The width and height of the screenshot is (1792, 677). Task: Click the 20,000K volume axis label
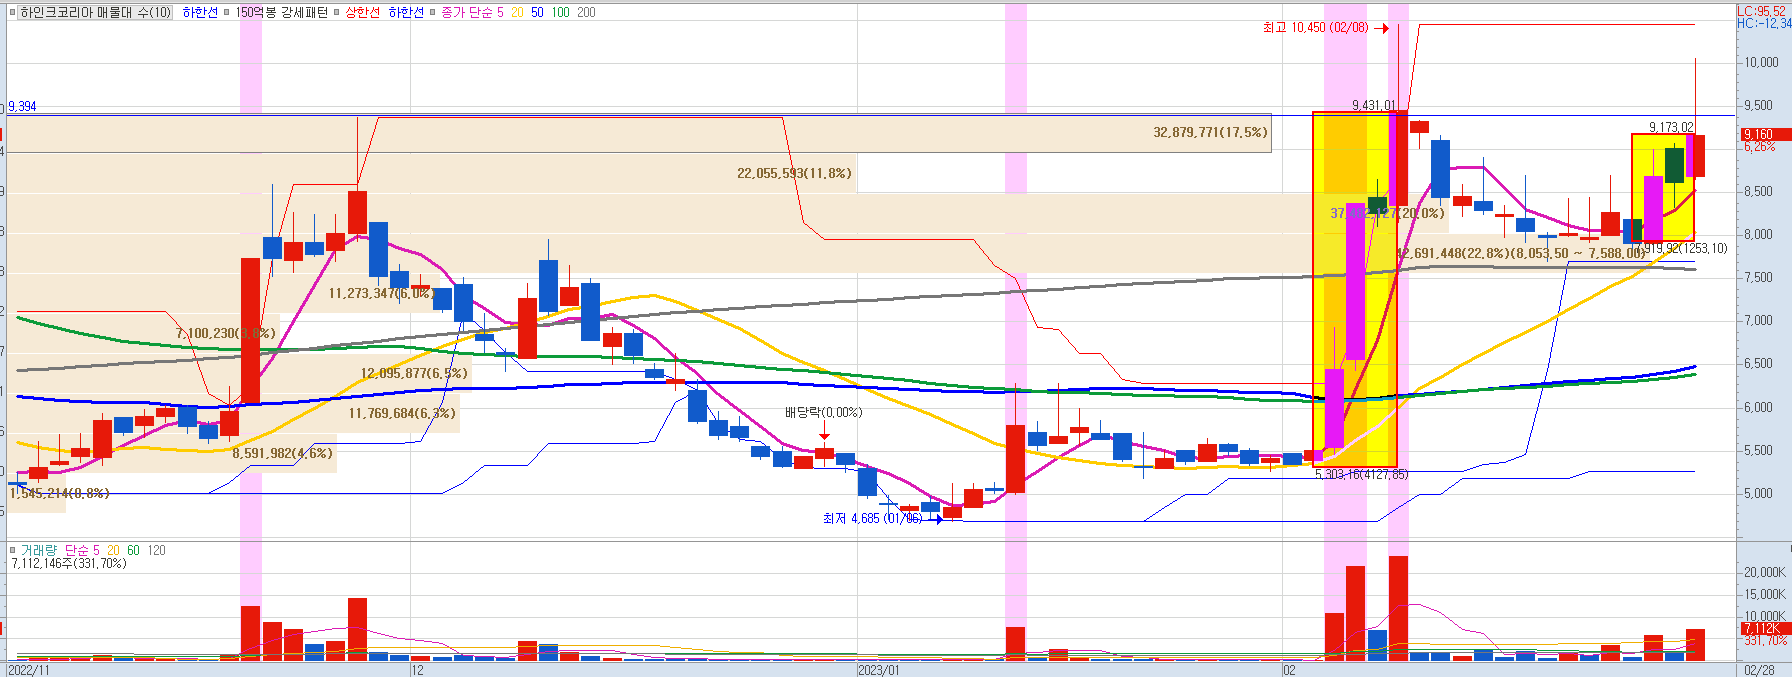pos(1765,572)
